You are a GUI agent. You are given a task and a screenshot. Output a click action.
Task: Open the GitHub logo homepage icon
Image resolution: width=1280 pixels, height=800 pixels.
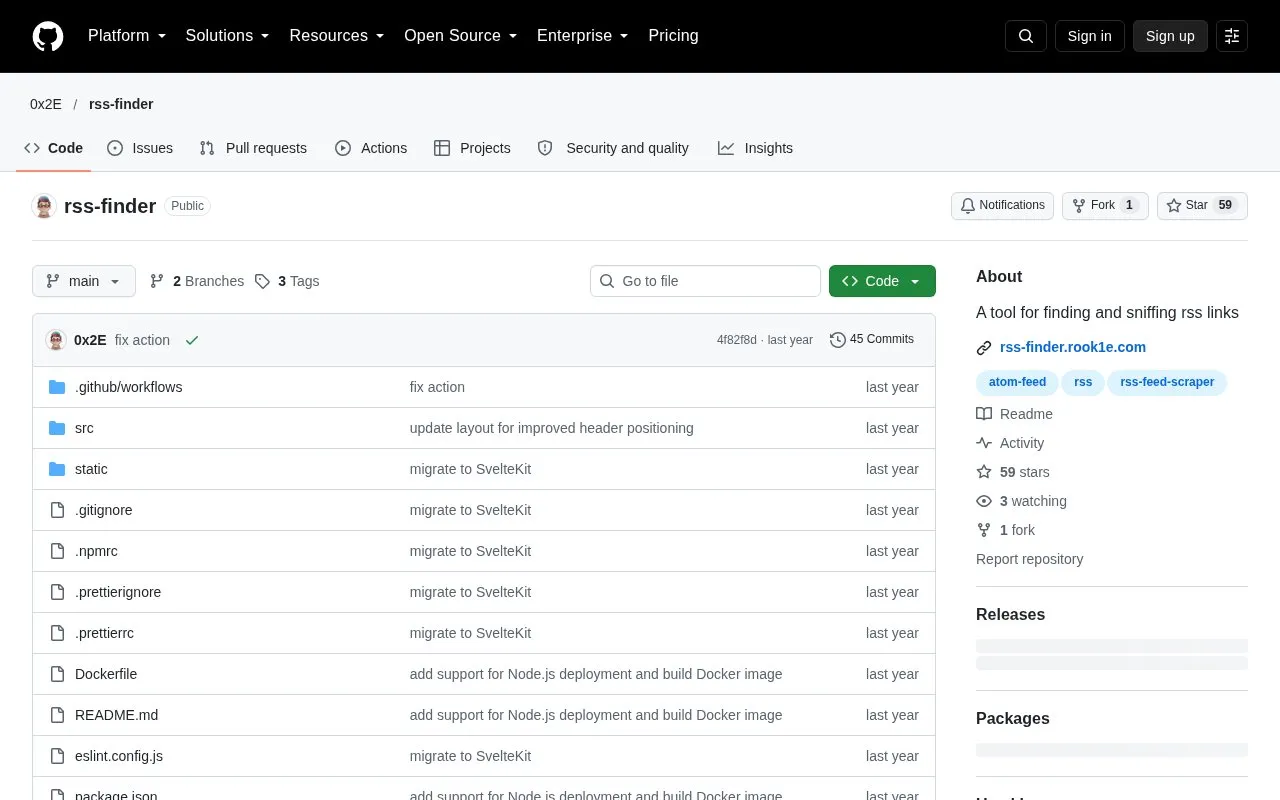(x=48, y=36)
